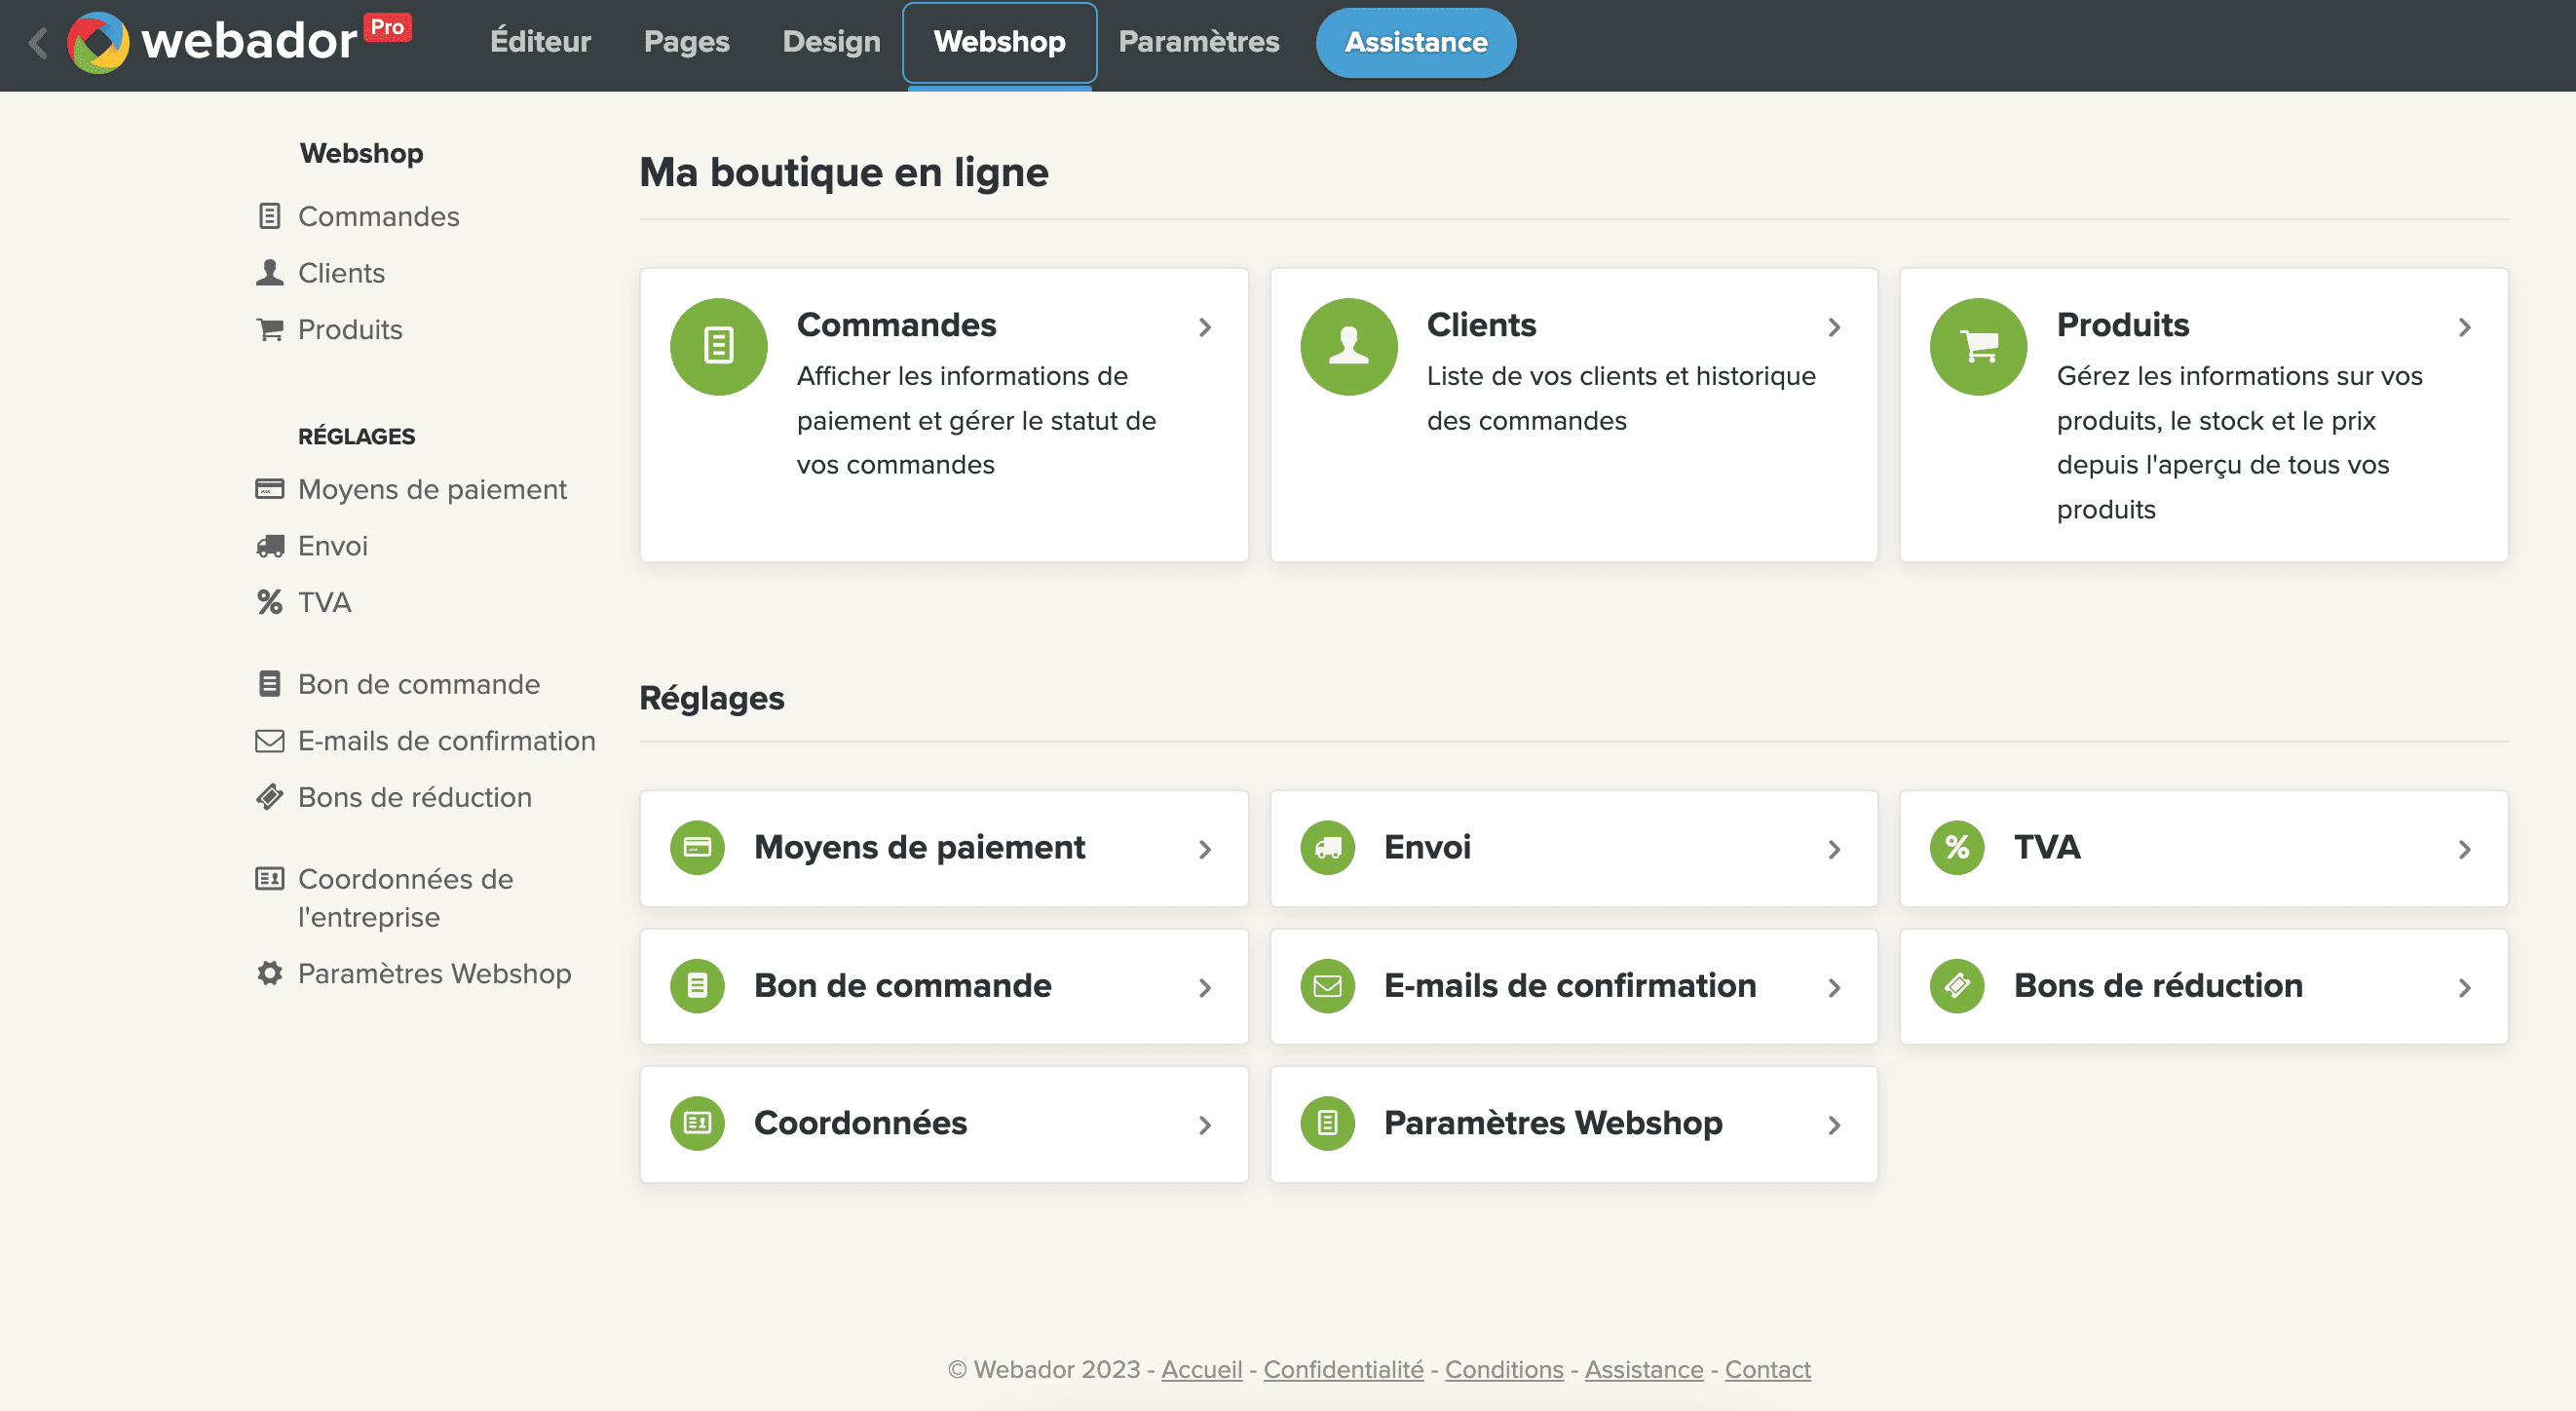2576x1411 pixels.
Task: Open the E-mails de confirmation card chevron
Action: (1834, 987)
